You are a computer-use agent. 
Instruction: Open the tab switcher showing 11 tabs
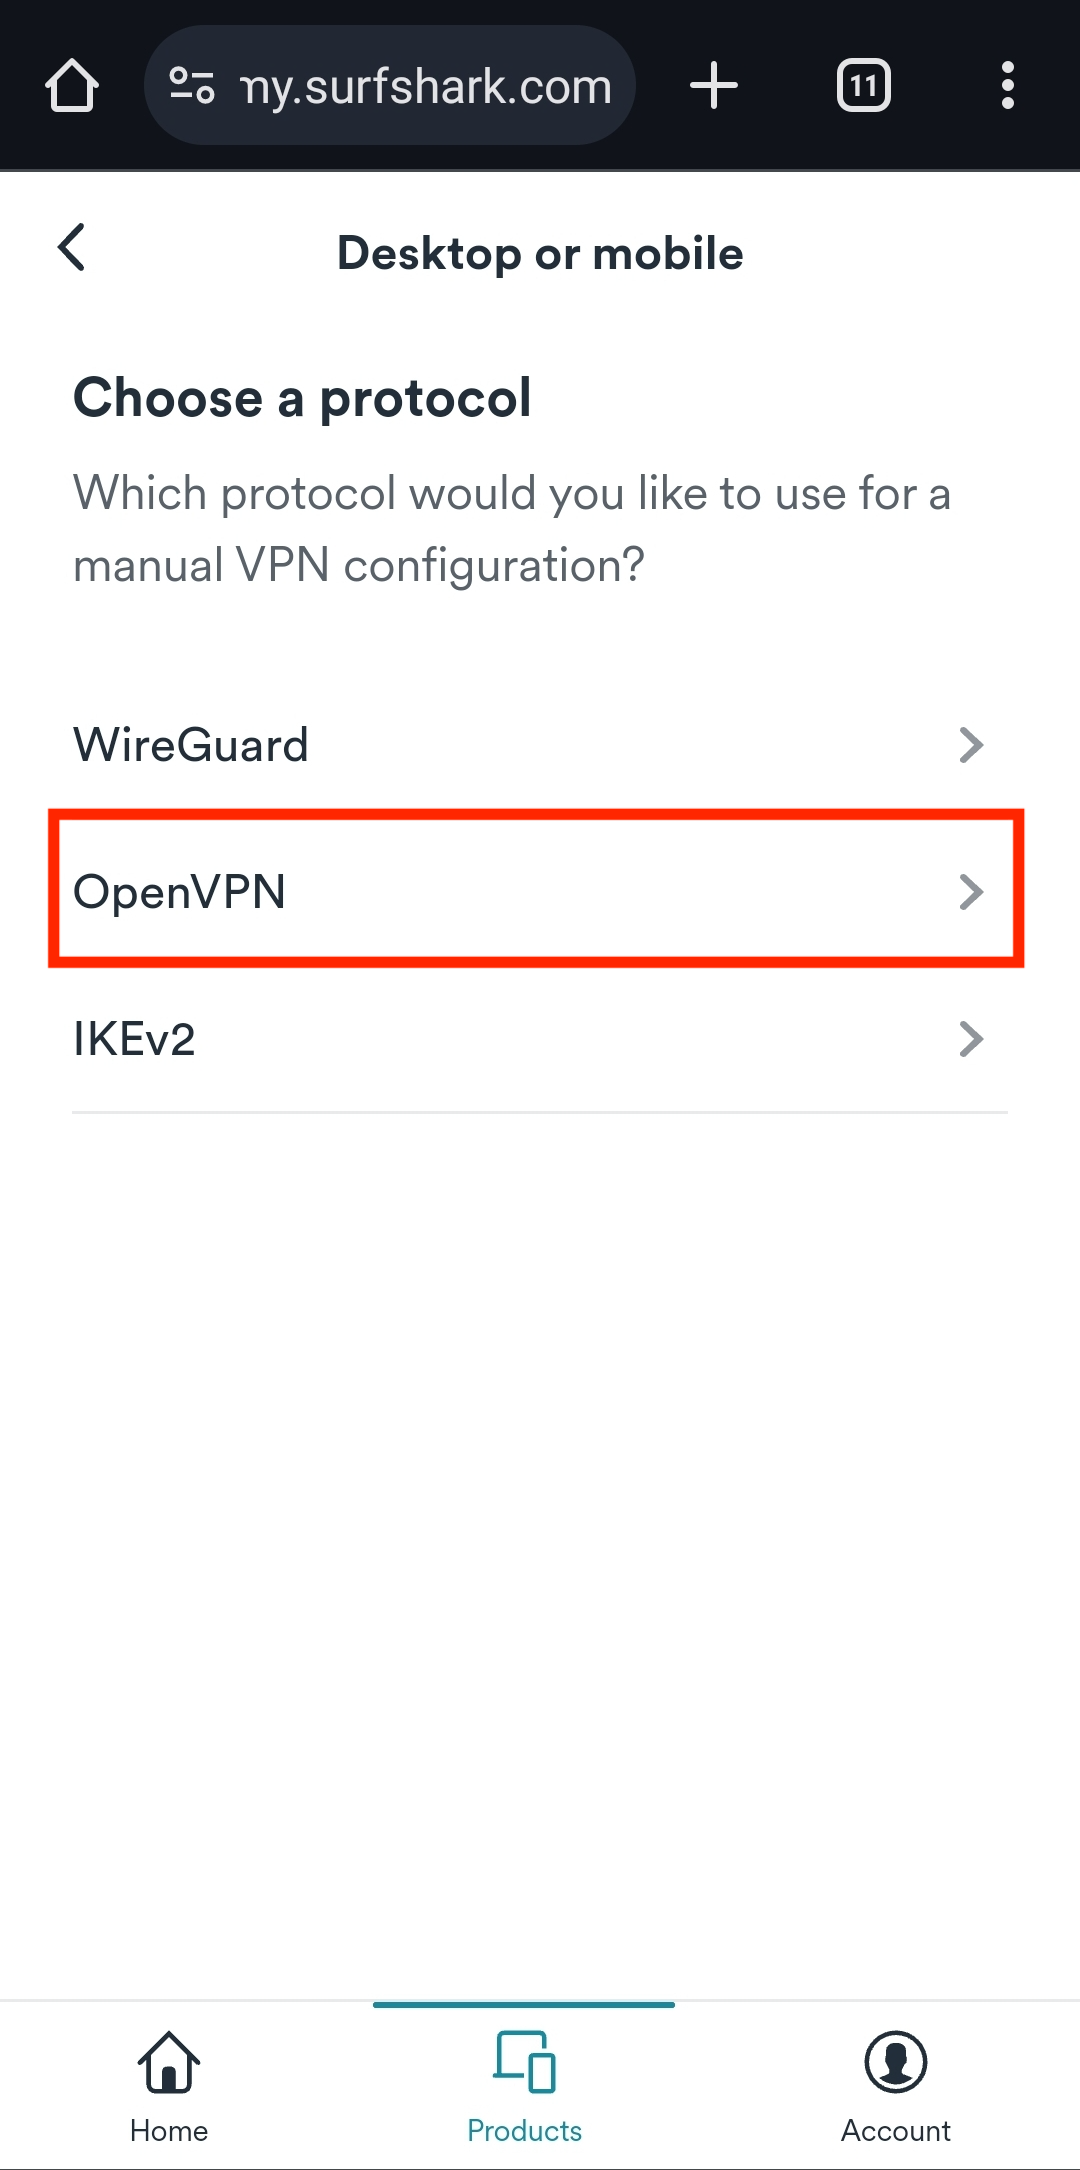[863, 86]
